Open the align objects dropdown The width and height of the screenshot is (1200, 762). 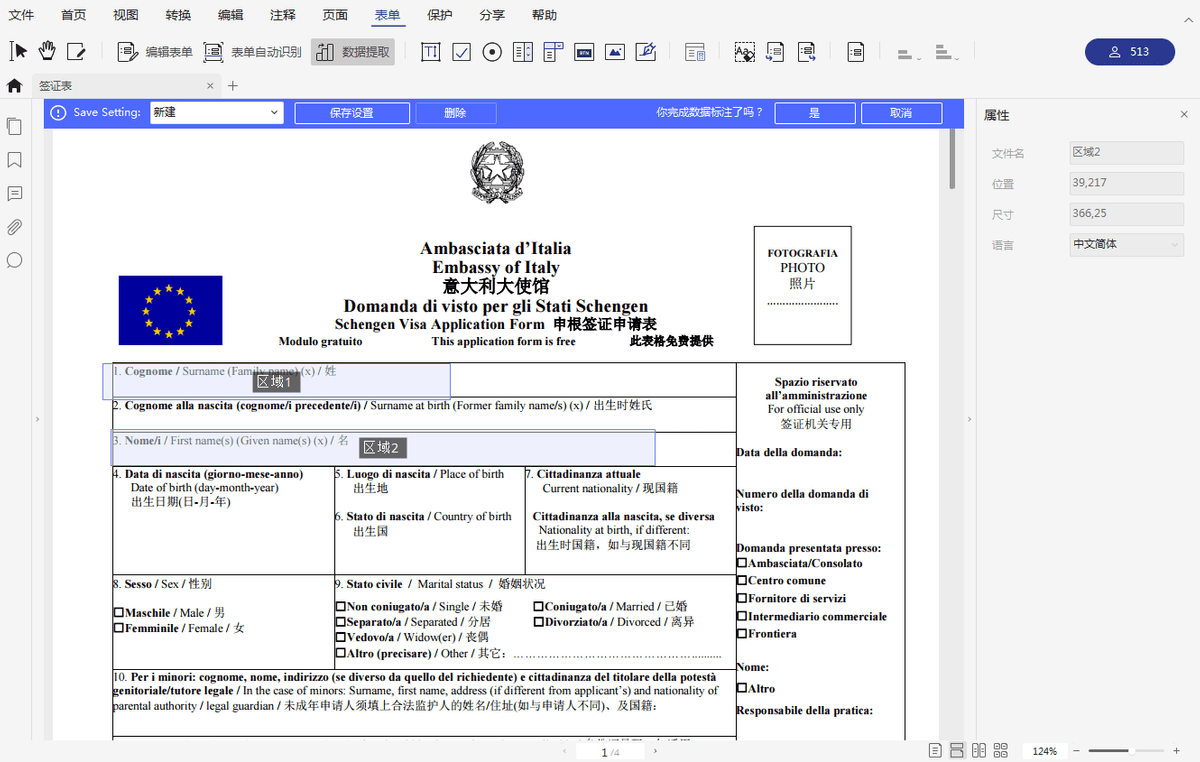point(908,53)
